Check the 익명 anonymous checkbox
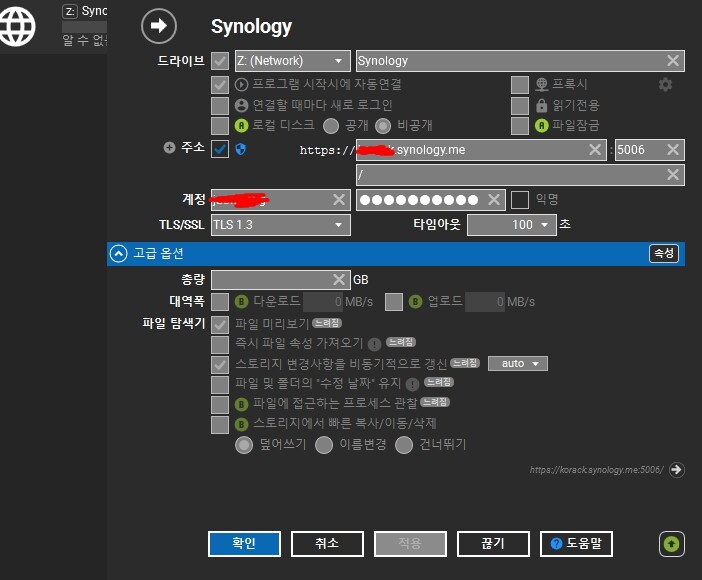702x580 pixels. (519, 200)
